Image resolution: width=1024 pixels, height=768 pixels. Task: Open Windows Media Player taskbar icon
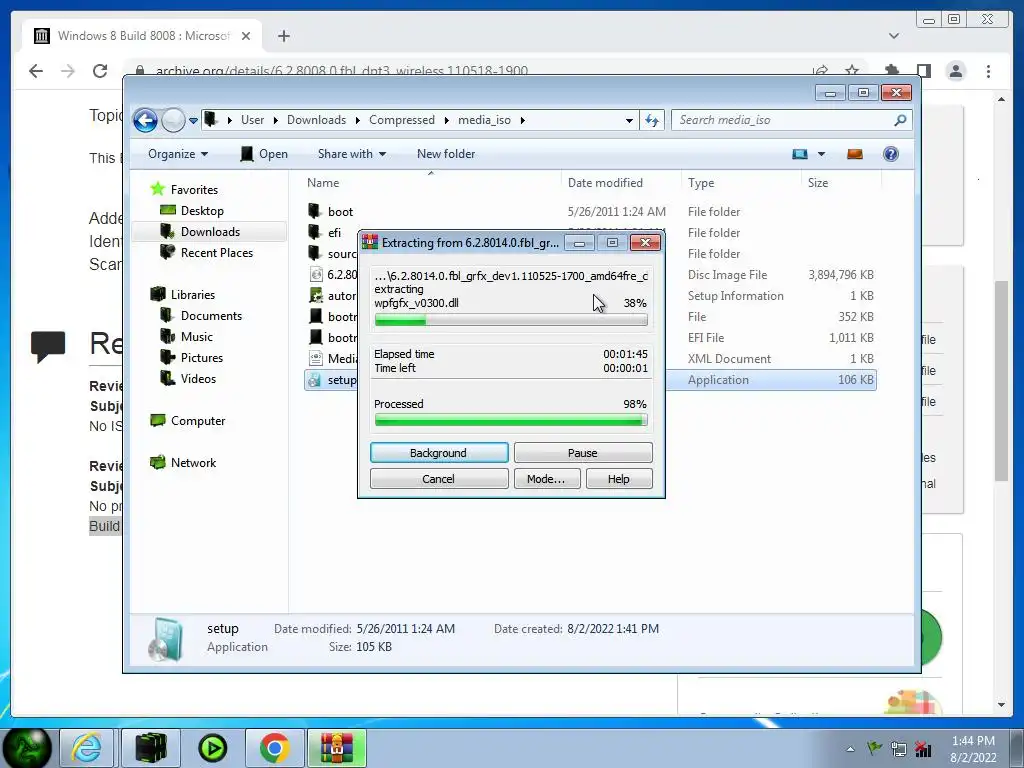point(213,748)
